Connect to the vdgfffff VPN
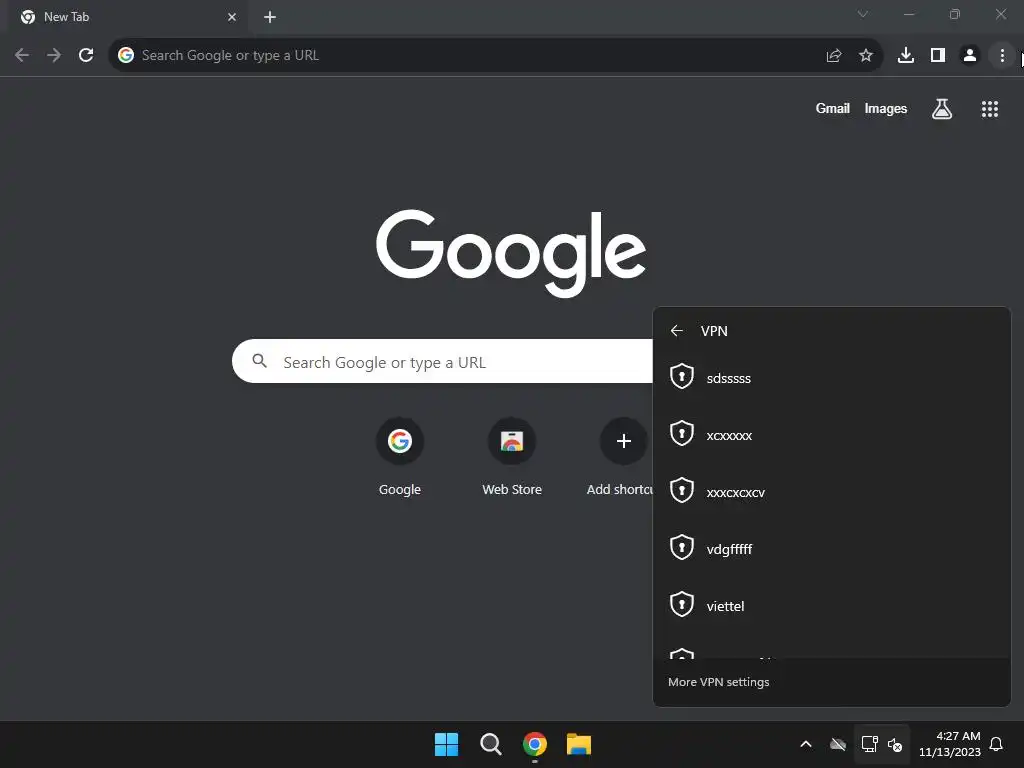 [831, 549]
